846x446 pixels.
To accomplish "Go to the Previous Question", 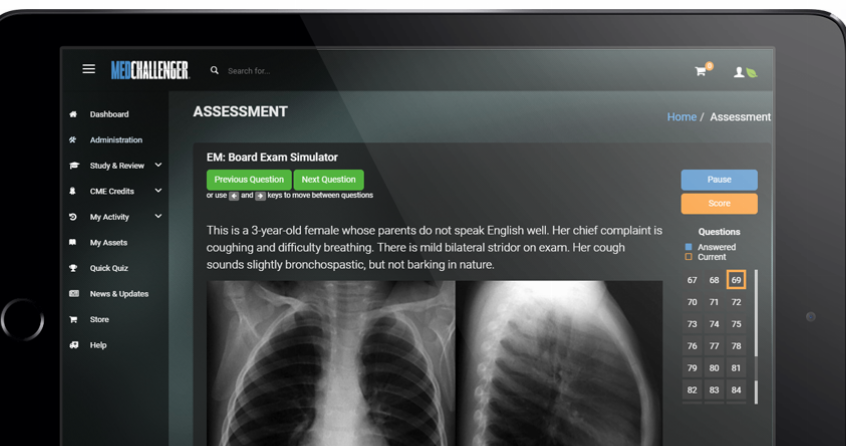I will point(249,180).
